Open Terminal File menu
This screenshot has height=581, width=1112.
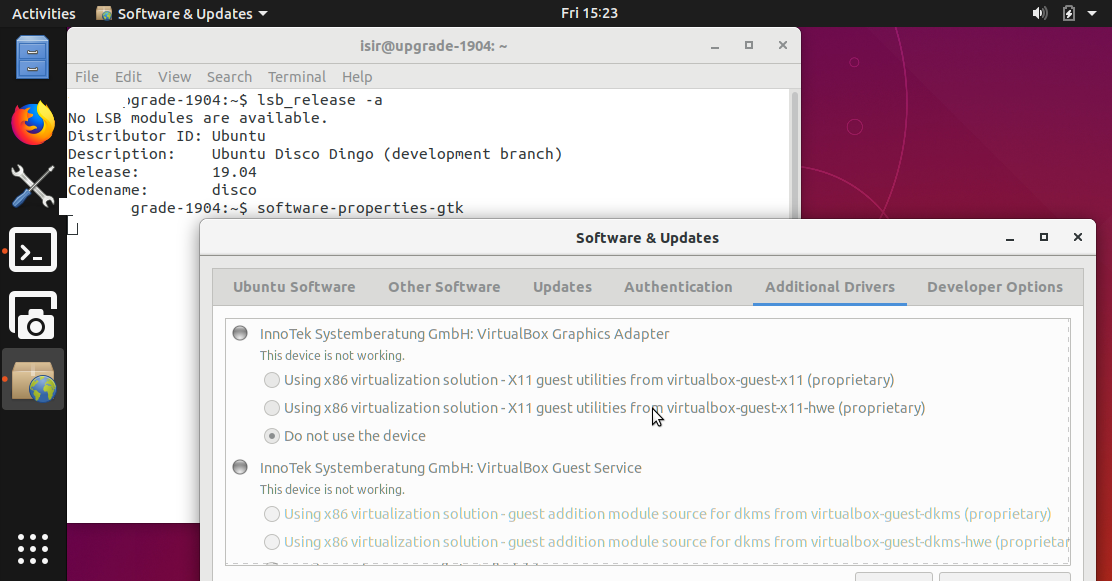87,77
